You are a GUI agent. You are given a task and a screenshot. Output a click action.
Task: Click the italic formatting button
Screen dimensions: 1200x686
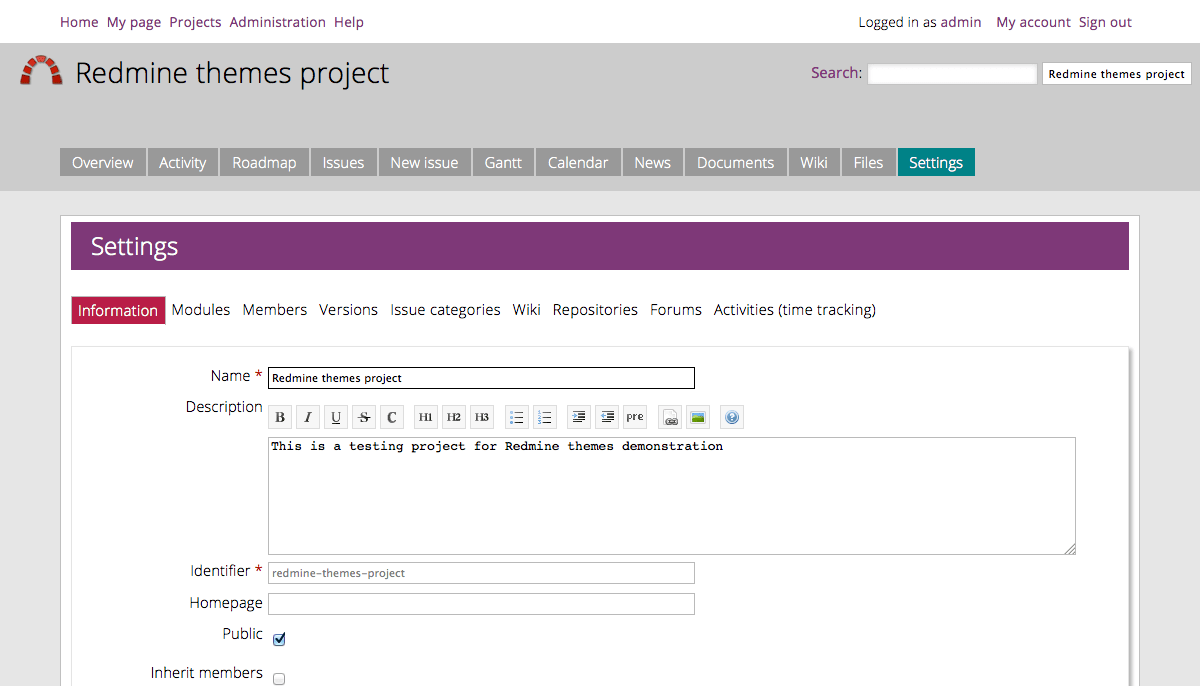point(308,418)
